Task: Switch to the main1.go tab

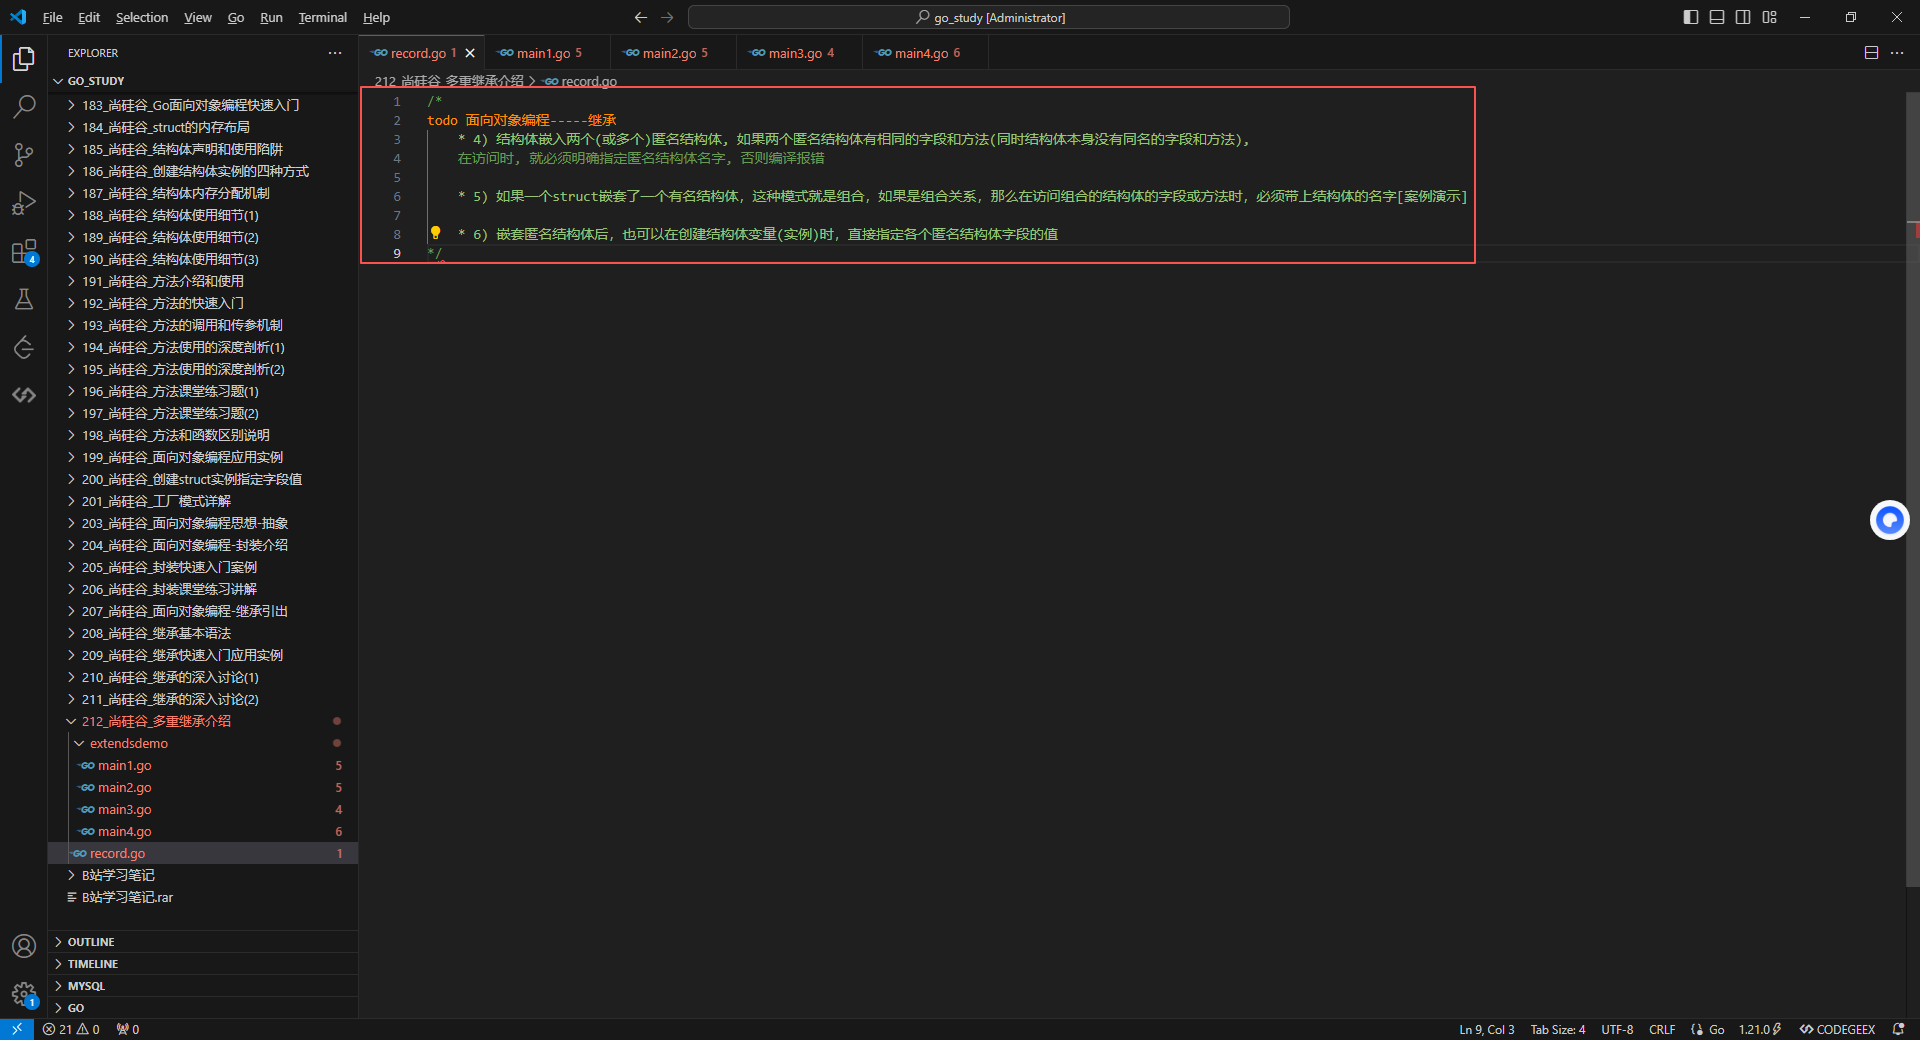Action: [x=548, y=53]
